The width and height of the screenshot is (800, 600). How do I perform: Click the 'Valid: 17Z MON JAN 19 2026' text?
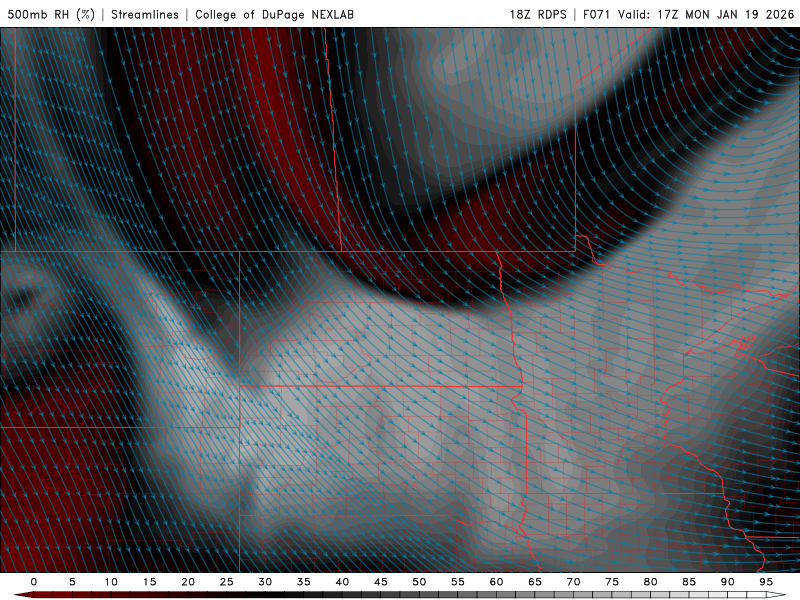pos(706,14)
